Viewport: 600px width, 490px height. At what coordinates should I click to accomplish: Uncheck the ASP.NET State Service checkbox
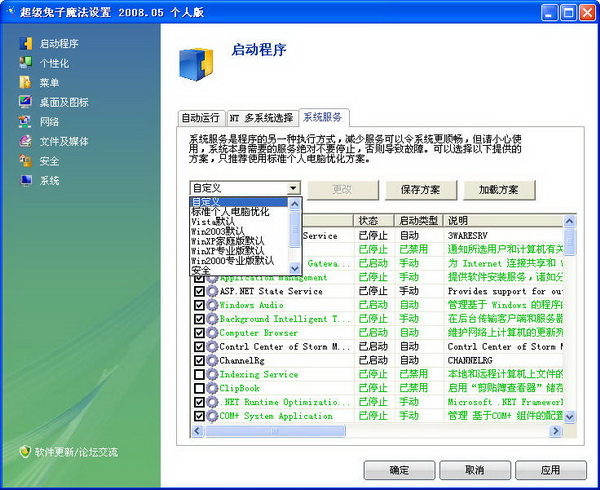pyautogui.click(x=199, y=291)
